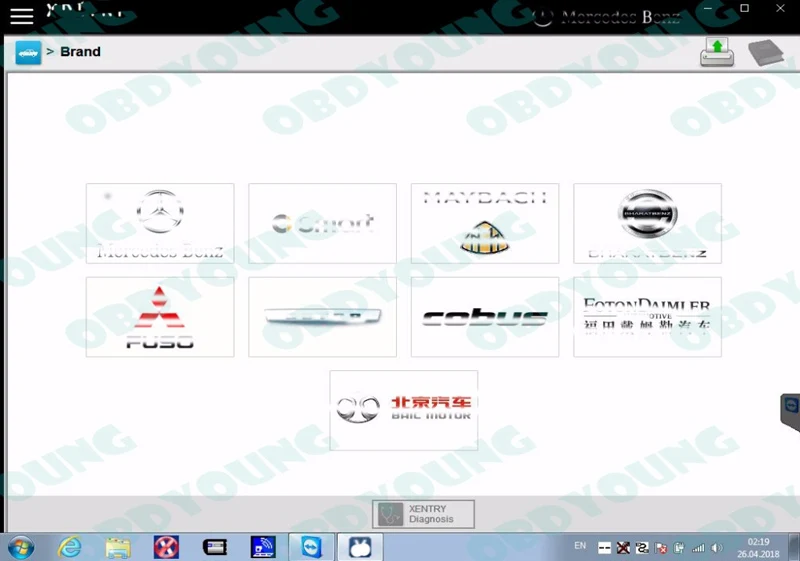
Task: Switch to TeamViewer in the taskbar
Action: pyautogui.click(x=312, y=548)
